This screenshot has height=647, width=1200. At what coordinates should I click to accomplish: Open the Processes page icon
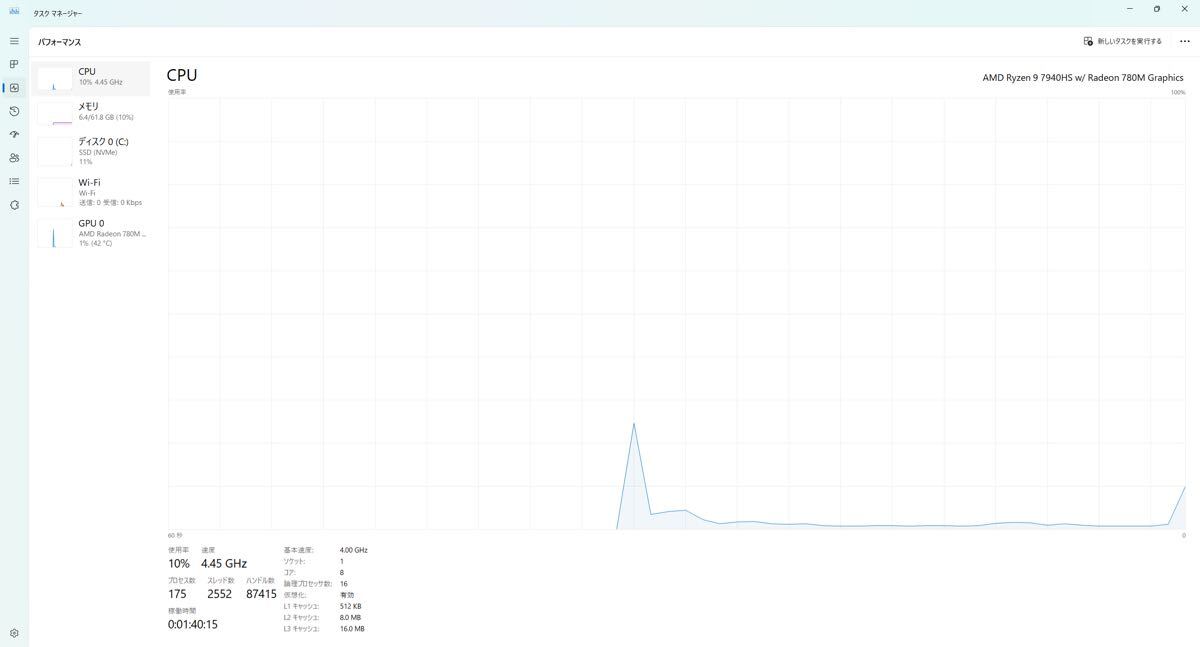[14, 64]
